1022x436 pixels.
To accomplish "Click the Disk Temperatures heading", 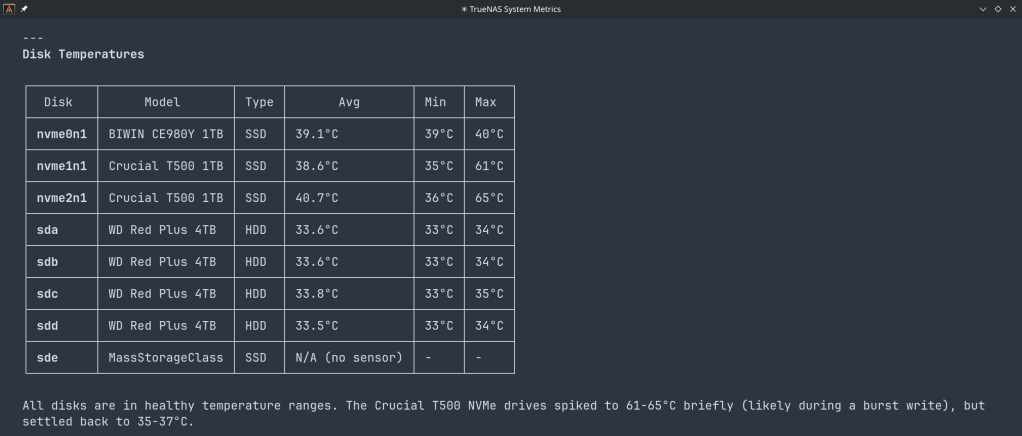I will 83,54.
